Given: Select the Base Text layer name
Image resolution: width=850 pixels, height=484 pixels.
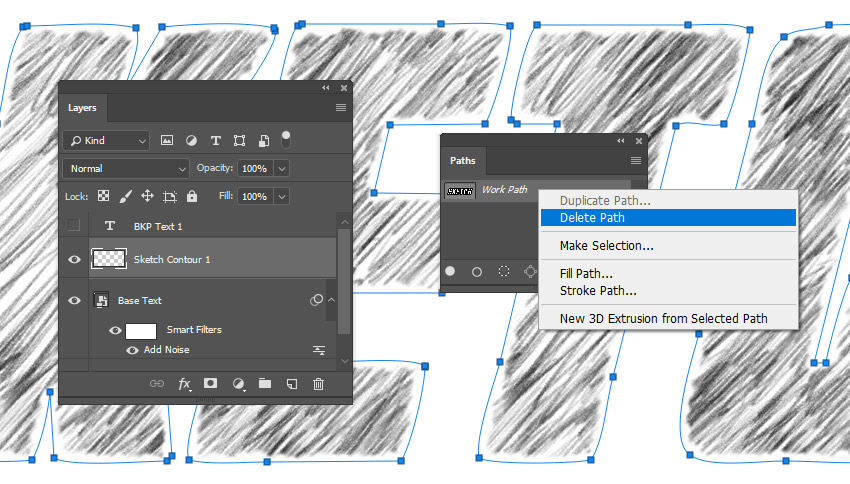Looking at the screenshot, I should click(x=139, y=300).
